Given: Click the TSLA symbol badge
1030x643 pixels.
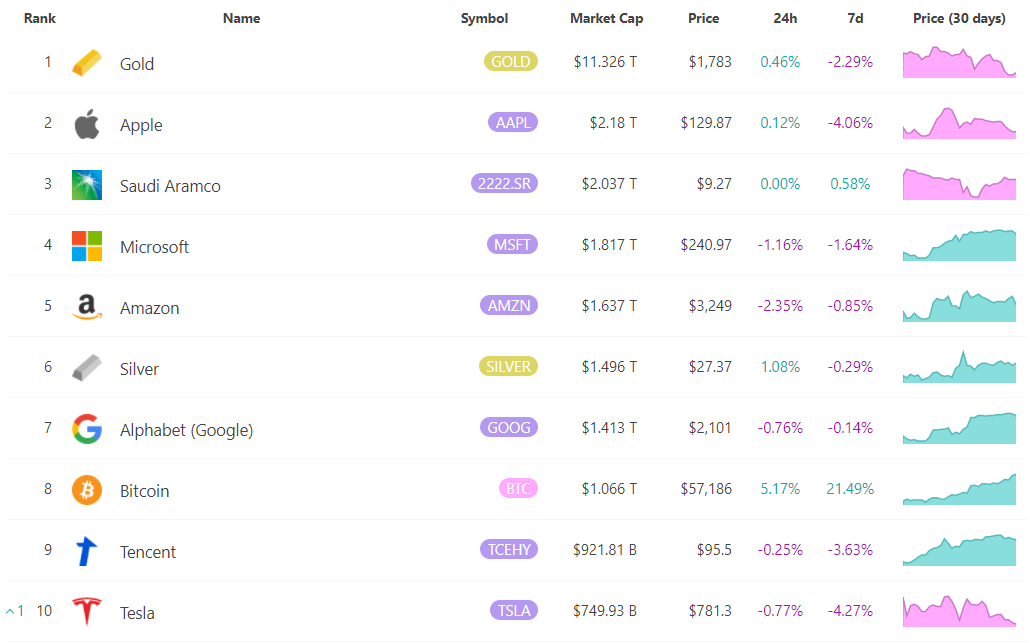Looking at the screenshot, I should (x=514, y=611).
